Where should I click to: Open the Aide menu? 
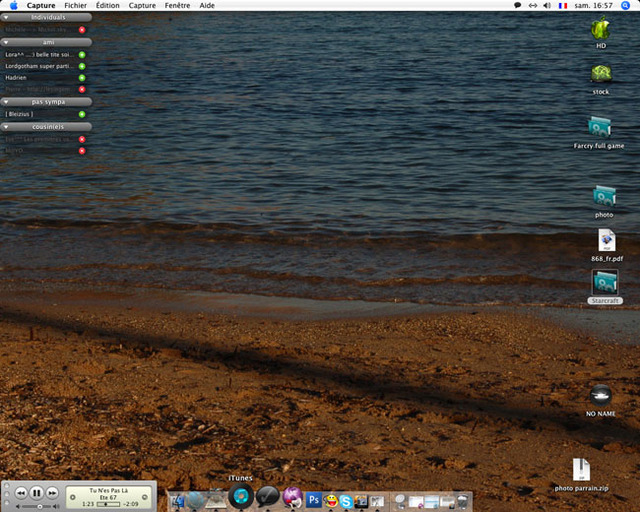click(x=207, y=6)
